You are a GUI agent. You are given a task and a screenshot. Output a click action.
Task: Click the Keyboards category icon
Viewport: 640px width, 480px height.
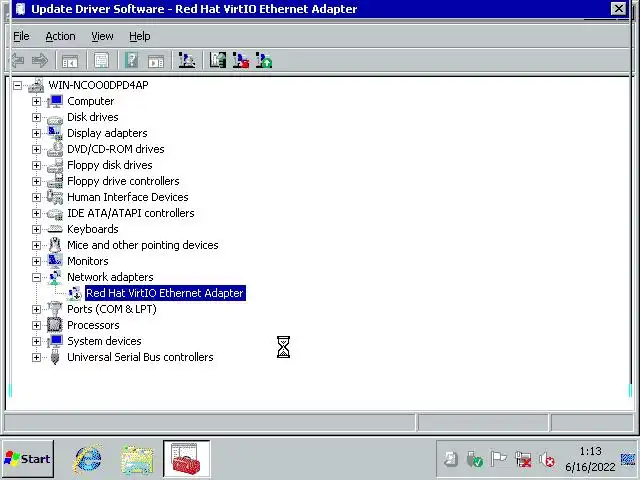click(x=55, y=229)
